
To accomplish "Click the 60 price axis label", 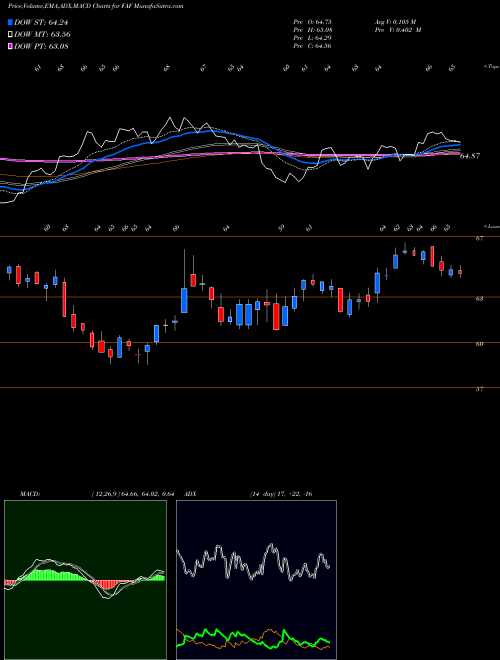I will [480, 344].
